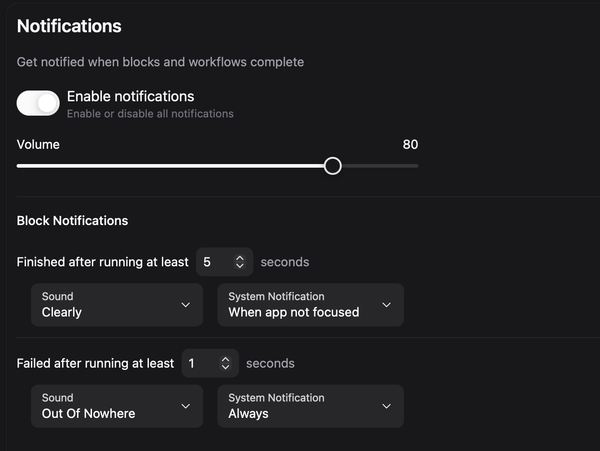
Task: Click the Finished seconds input showing 5
Action: coord(224,262)
